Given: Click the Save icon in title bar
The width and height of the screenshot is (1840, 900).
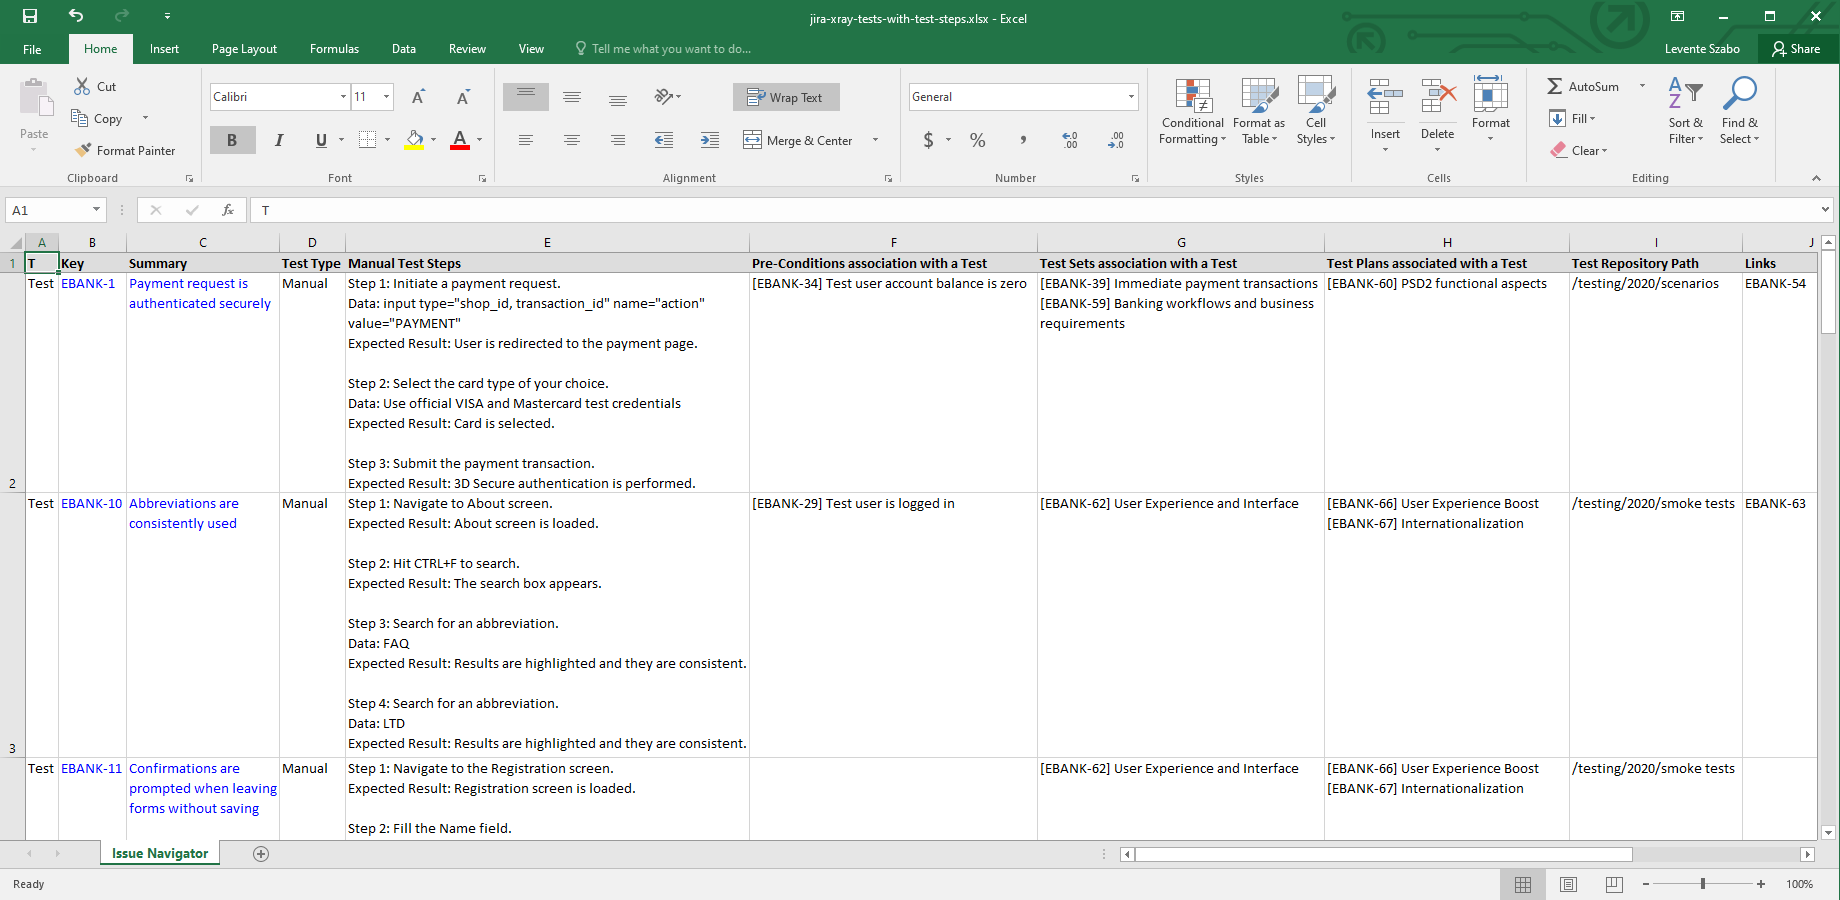Looking at the screenshot, I should (30, 16).
